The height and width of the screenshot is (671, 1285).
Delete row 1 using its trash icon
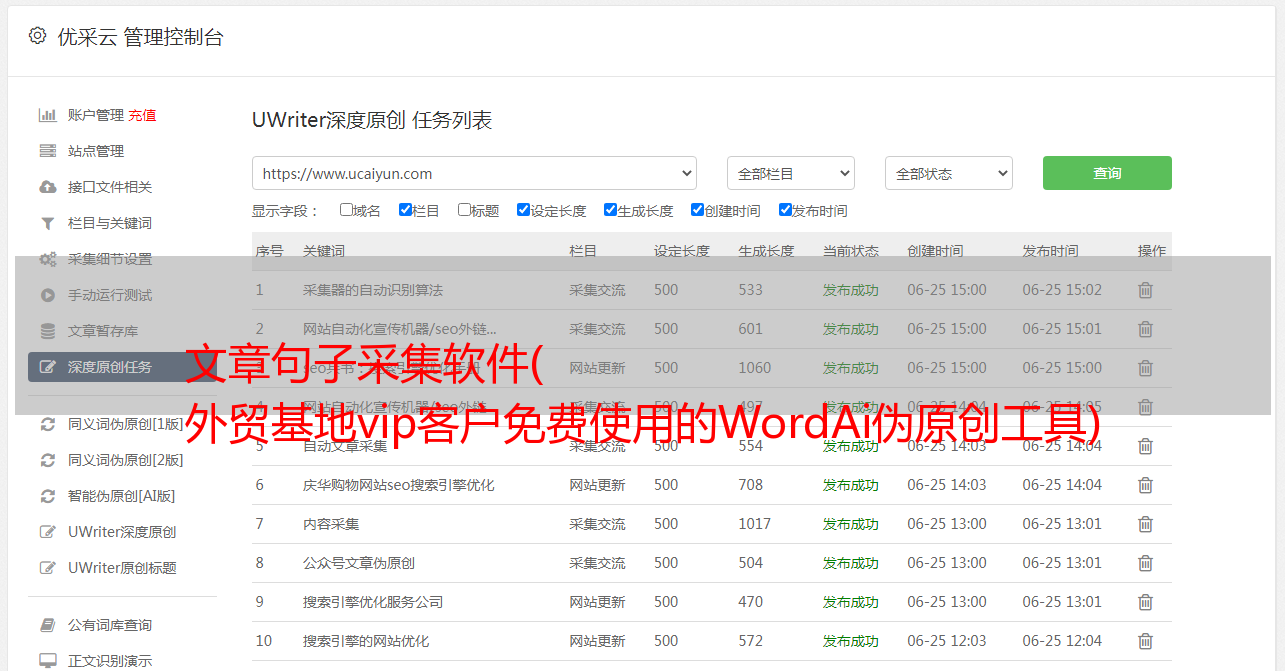tap(1145, 290)
